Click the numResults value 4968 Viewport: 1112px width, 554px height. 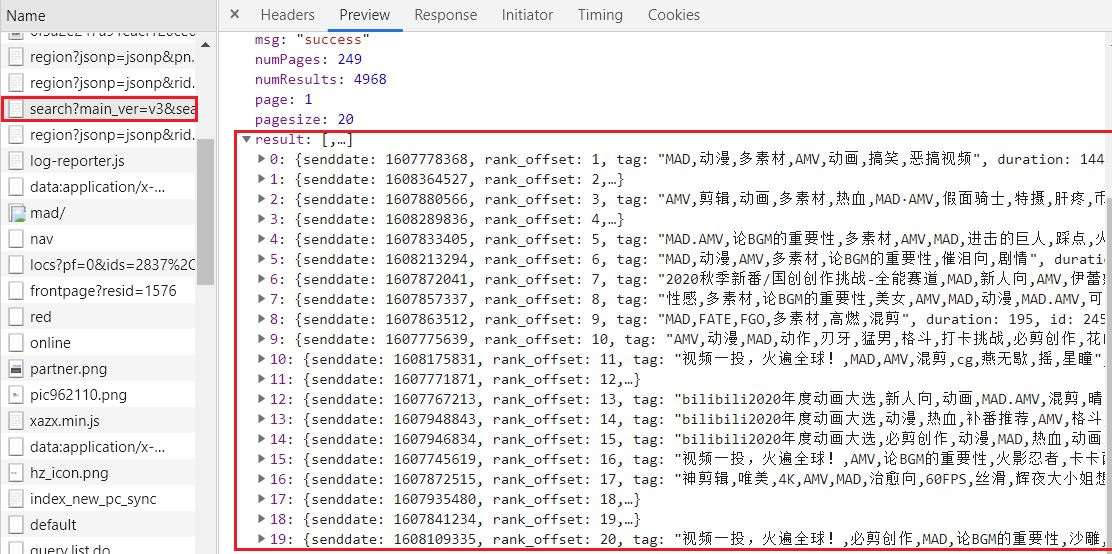click(x=370, y=79)
